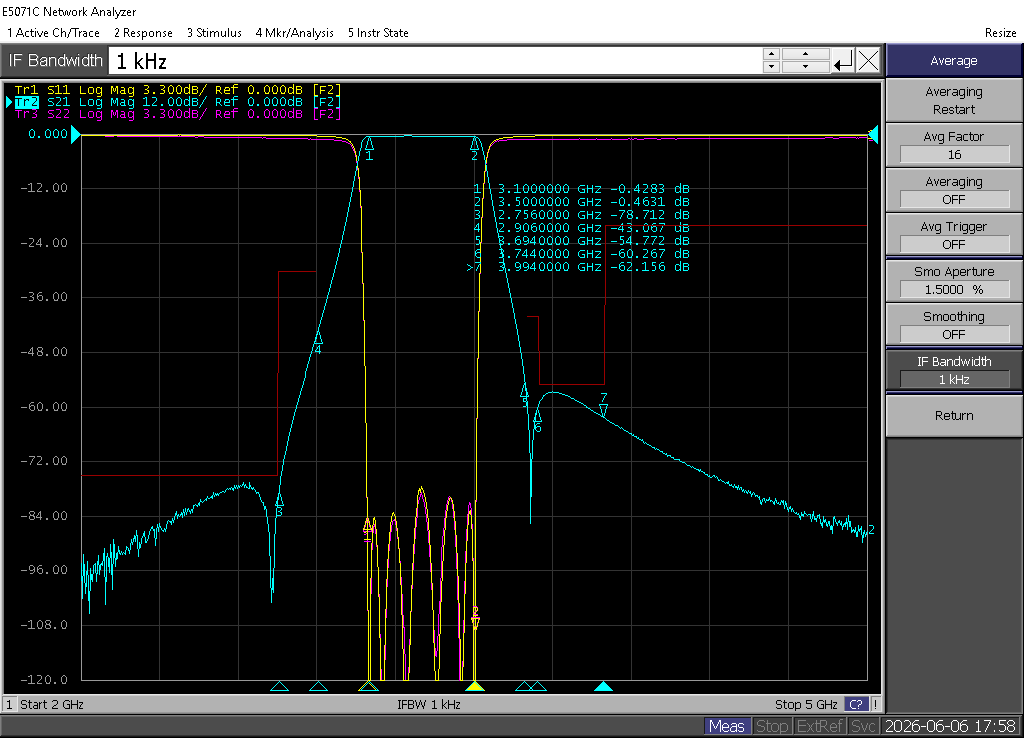The width and height of the screenshot is (1024, 738).
Task: Click right reference position triangle on graph edge
Action: point(873,135)
